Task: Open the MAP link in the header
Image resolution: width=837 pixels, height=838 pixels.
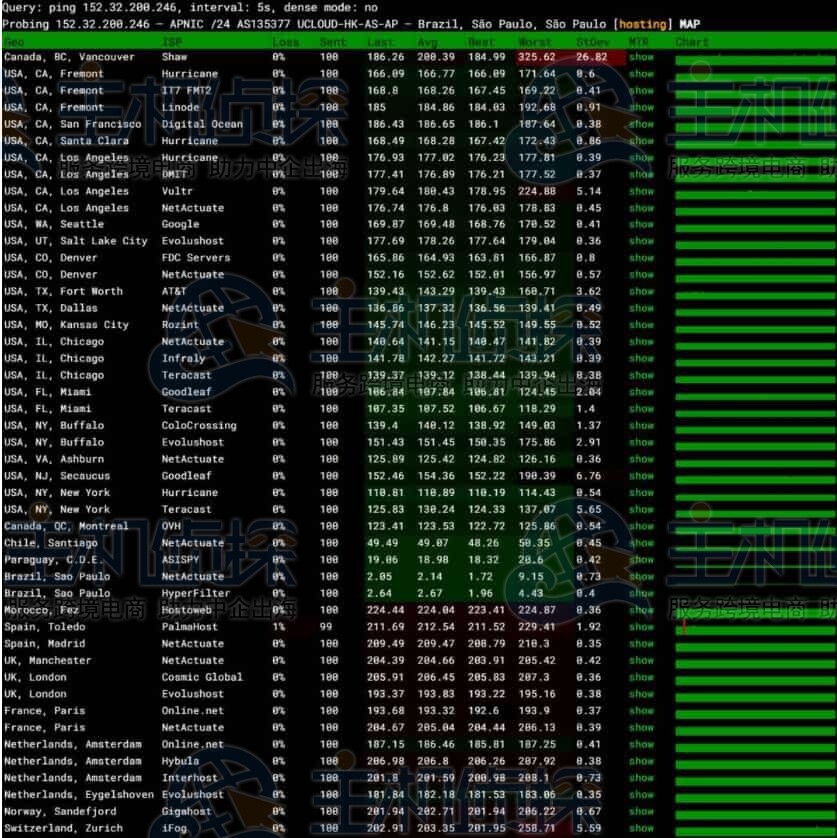Action: 690,23
